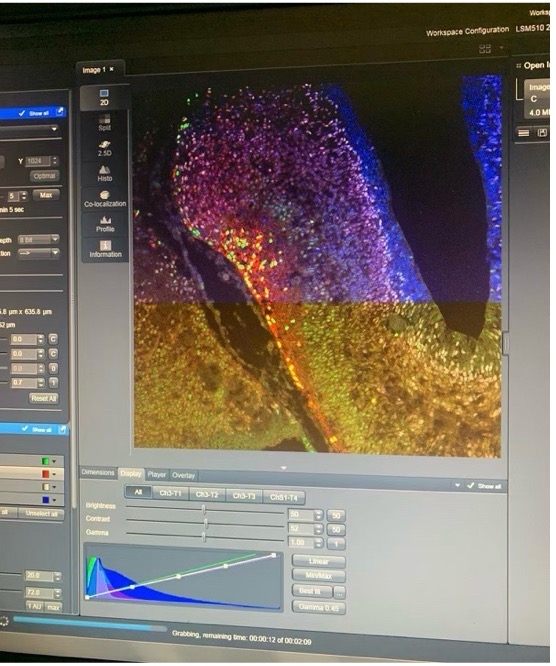Switch to the Dimensions tab

tap(98, 472)
